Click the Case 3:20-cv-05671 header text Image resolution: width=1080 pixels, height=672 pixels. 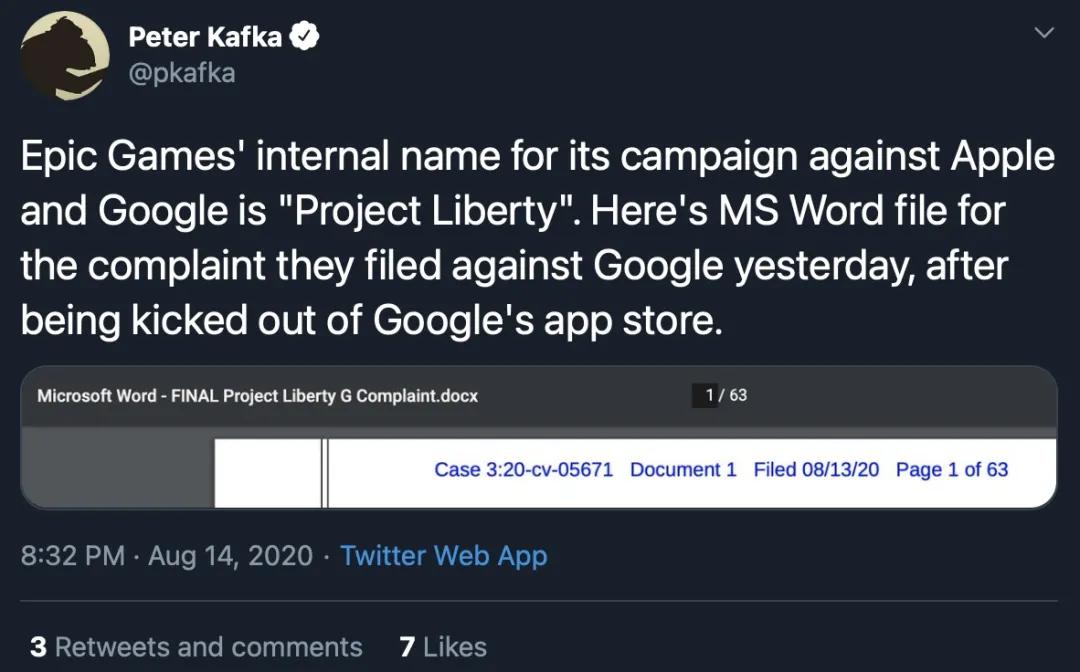click(x=523, y=469)
